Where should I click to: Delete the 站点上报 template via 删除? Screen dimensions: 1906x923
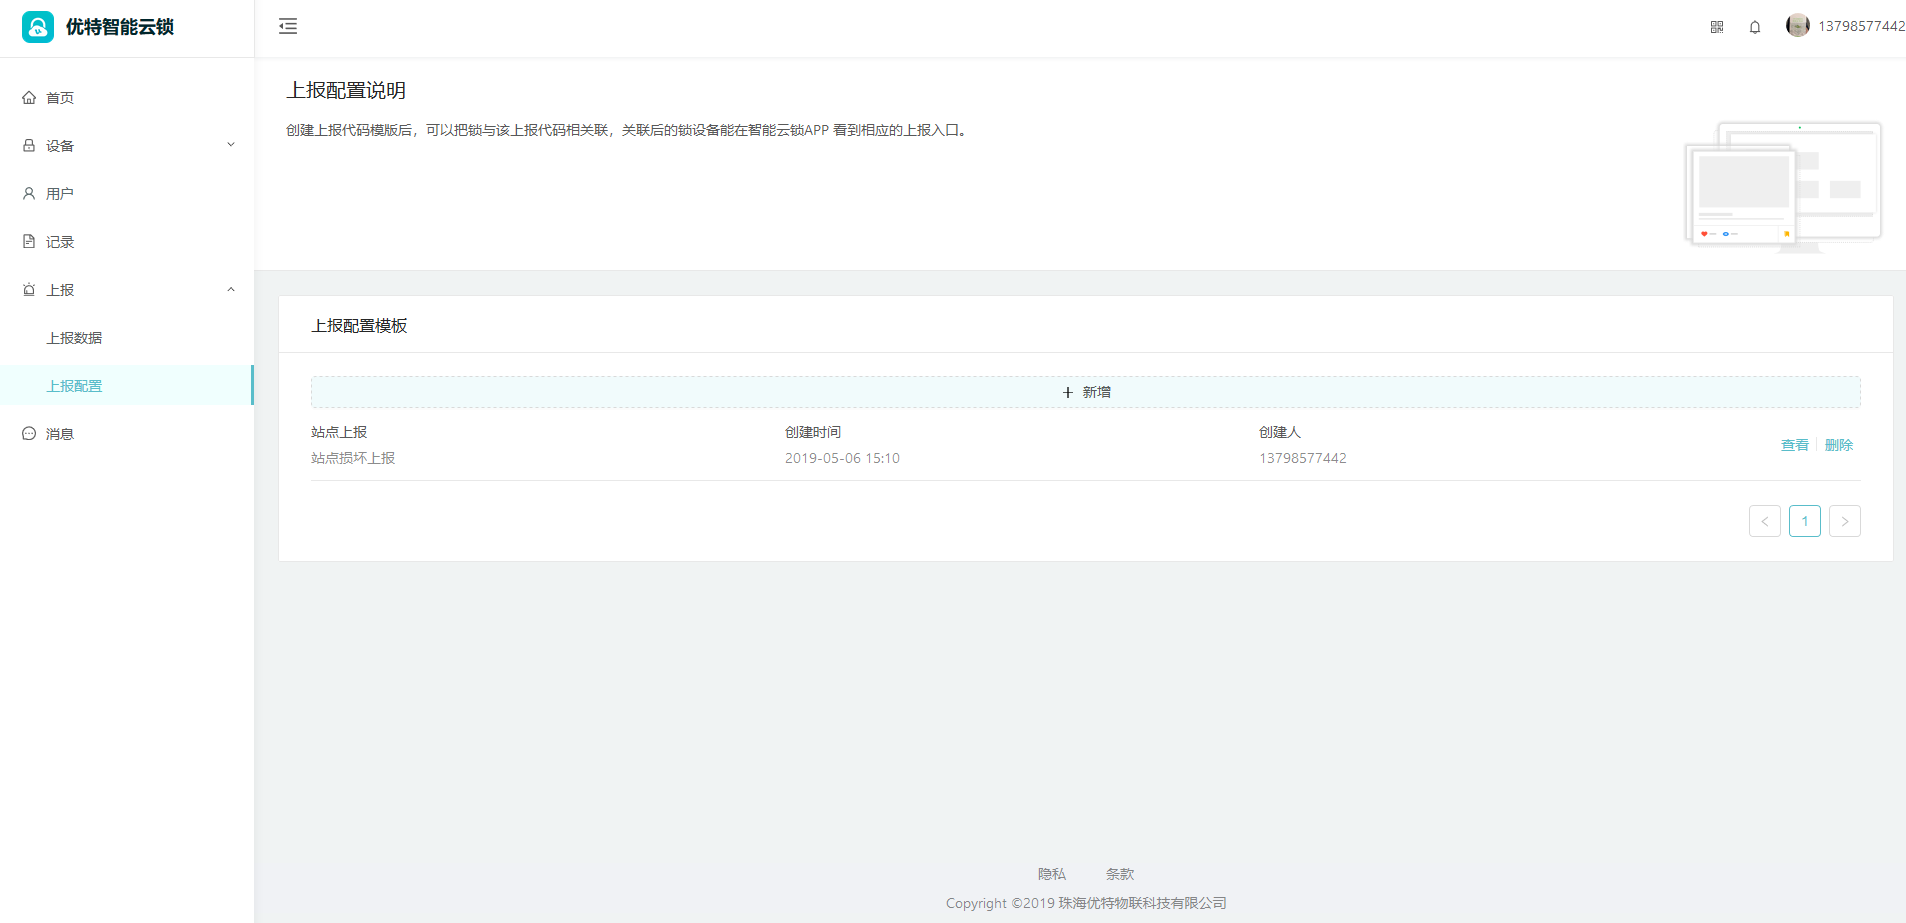tap(1838, 445)
